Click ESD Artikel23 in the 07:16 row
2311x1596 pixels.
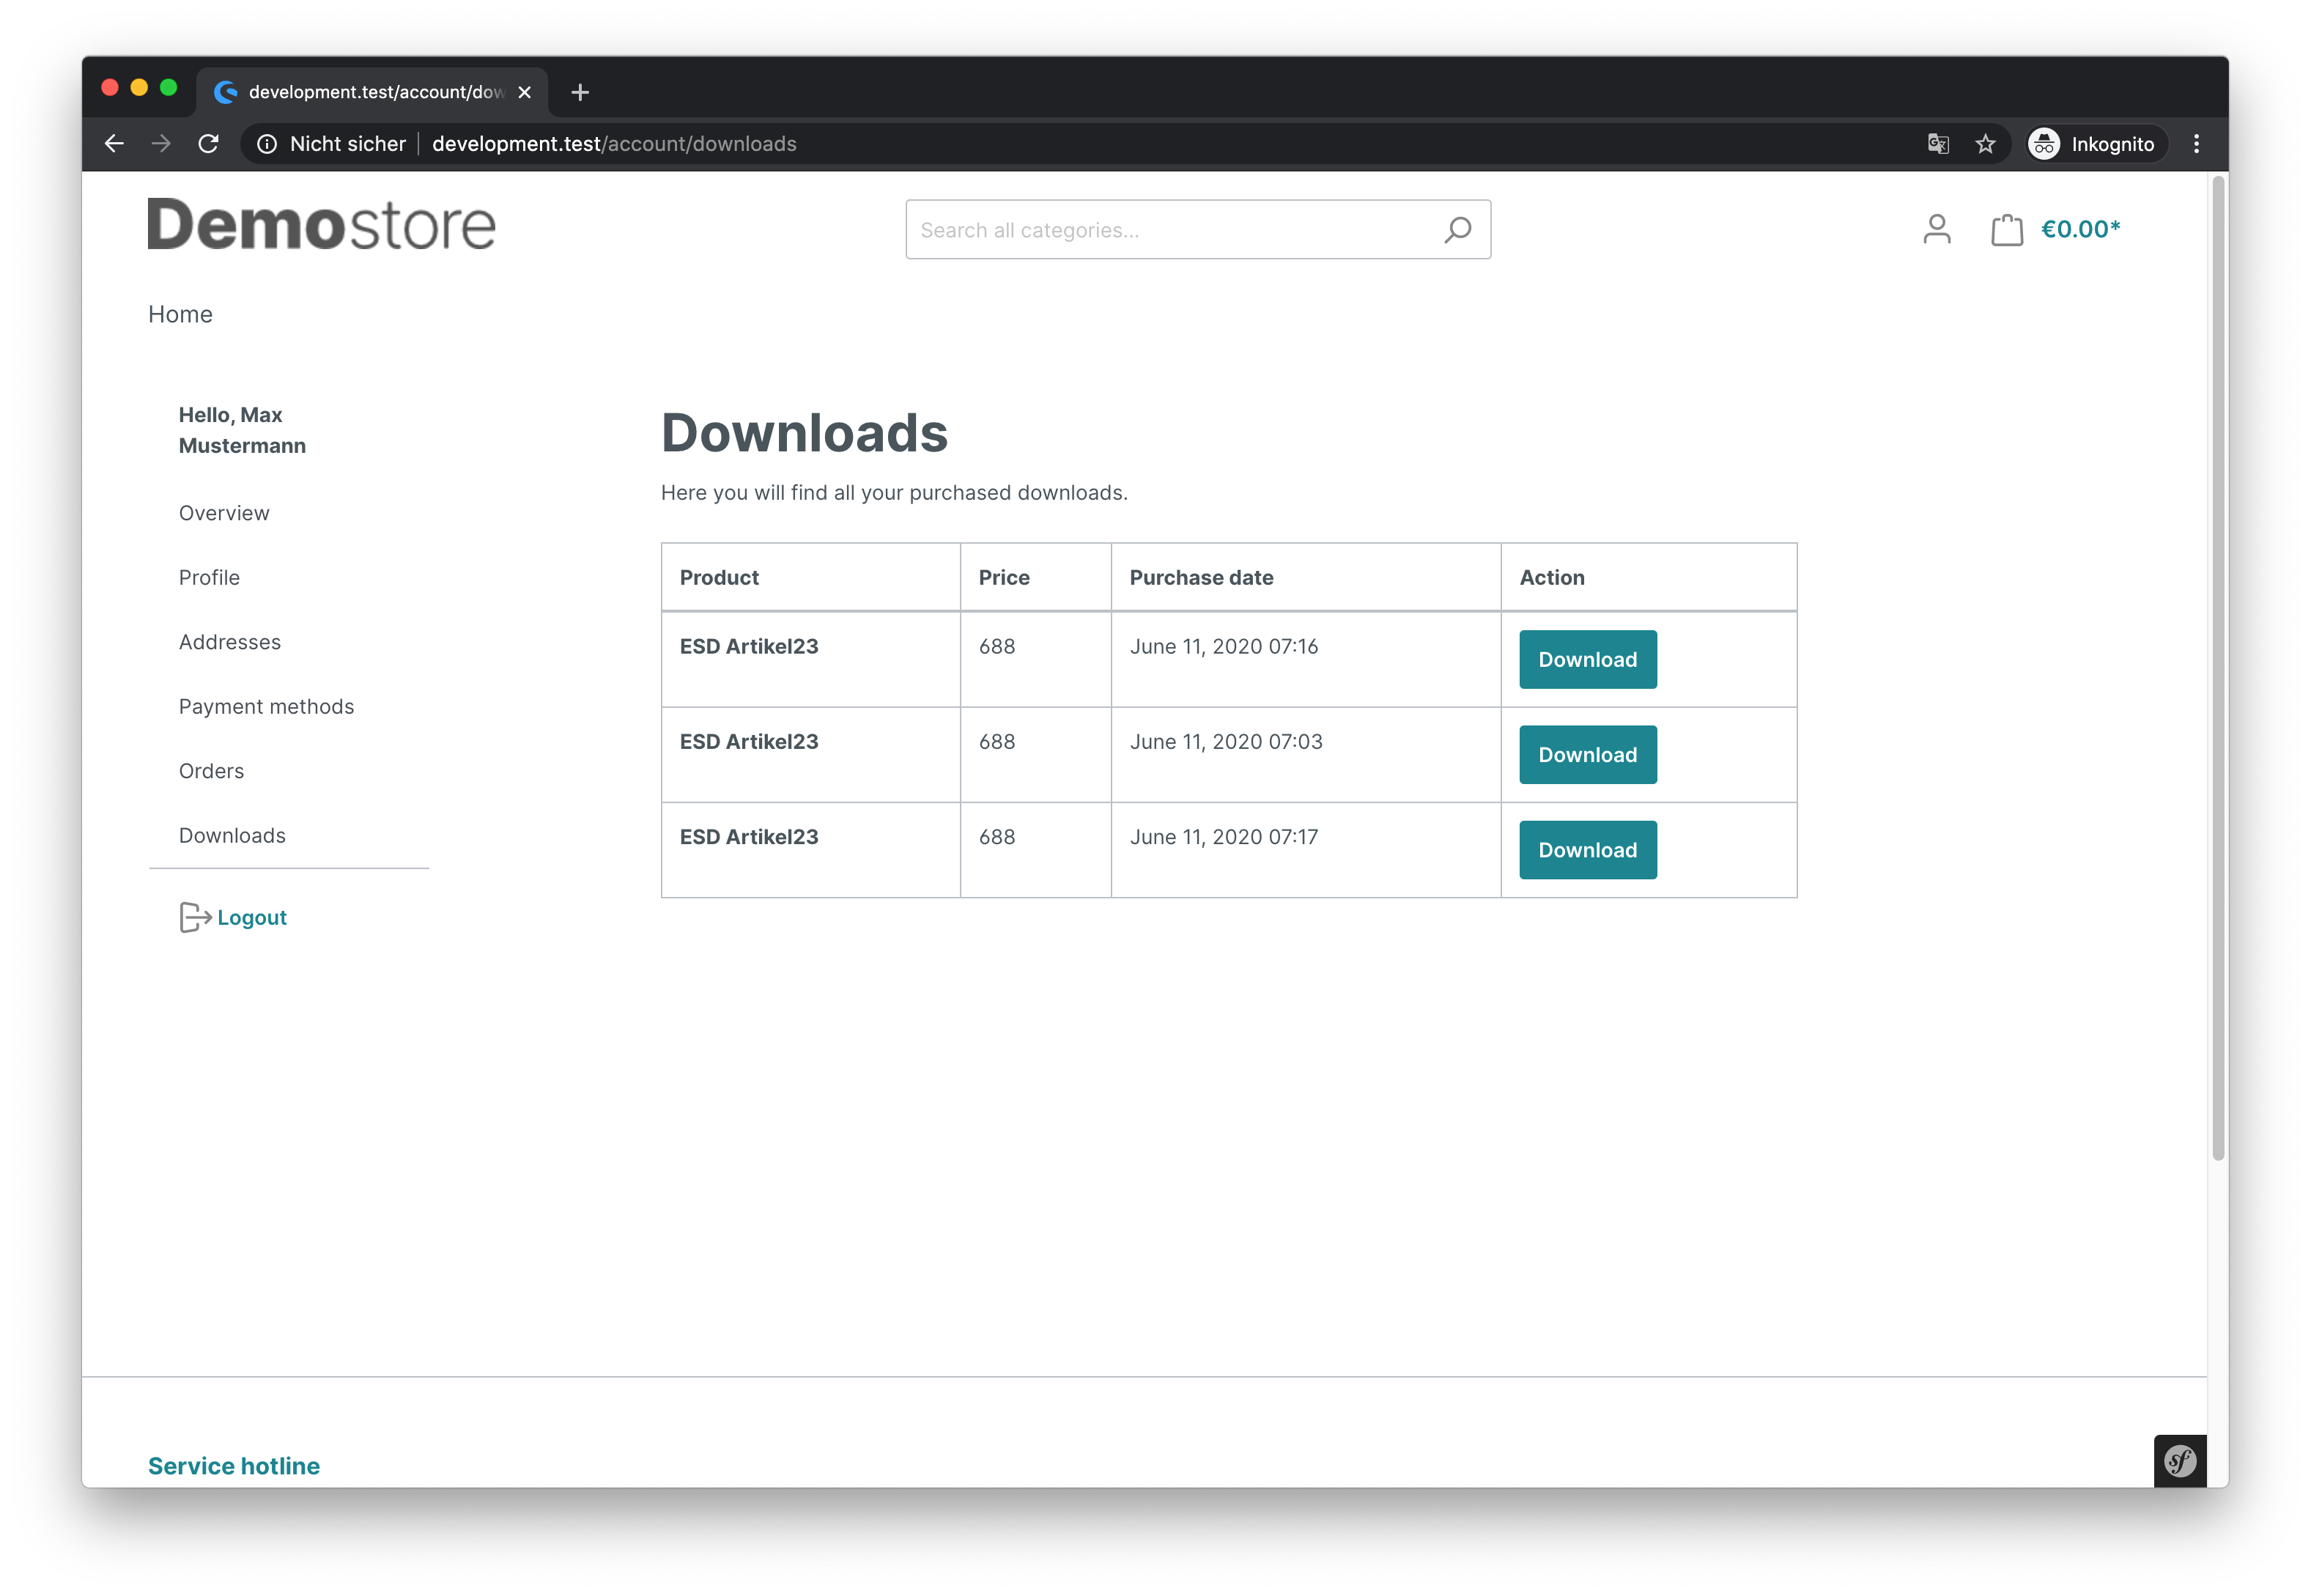click(x=749, y=646)
